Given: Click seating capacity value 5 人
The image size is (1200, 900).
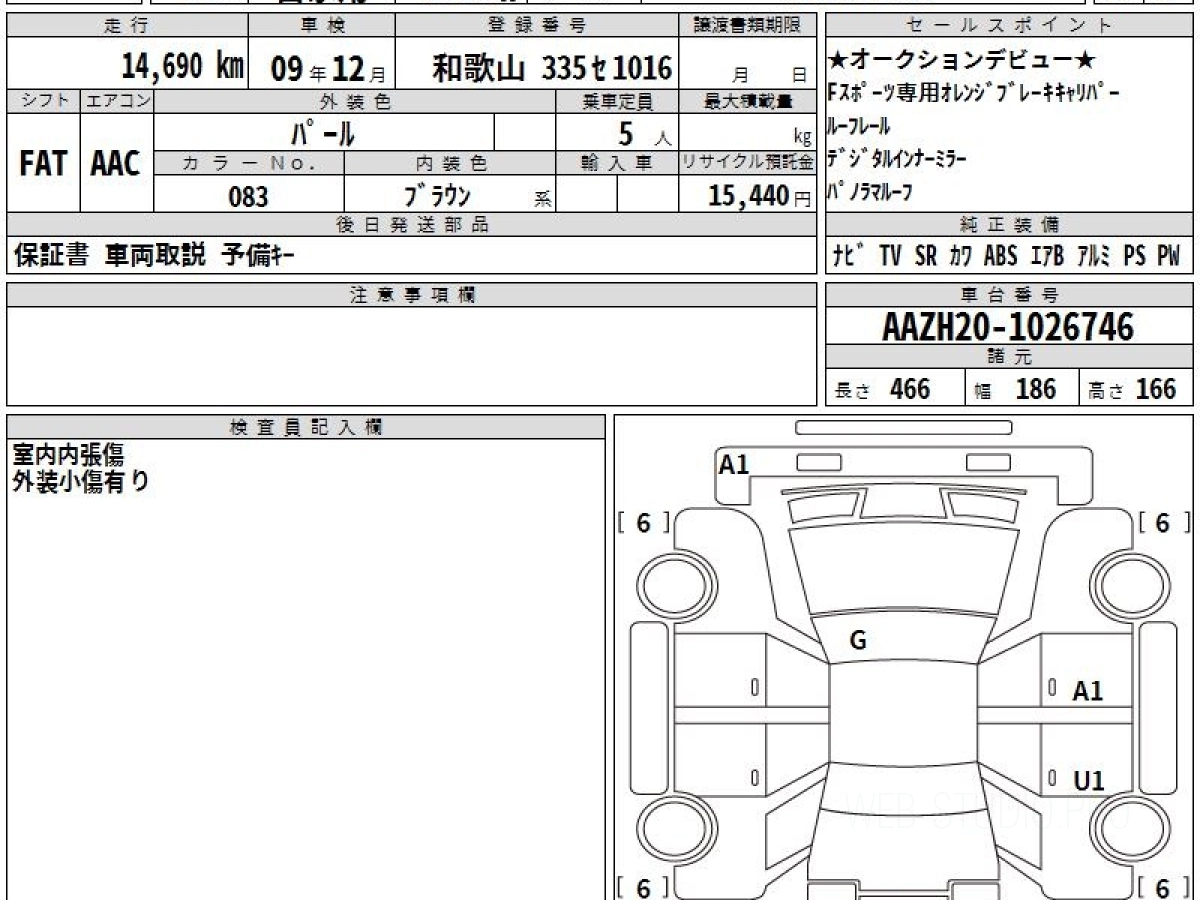Looking at the screenshot, I should coord(644,132).
